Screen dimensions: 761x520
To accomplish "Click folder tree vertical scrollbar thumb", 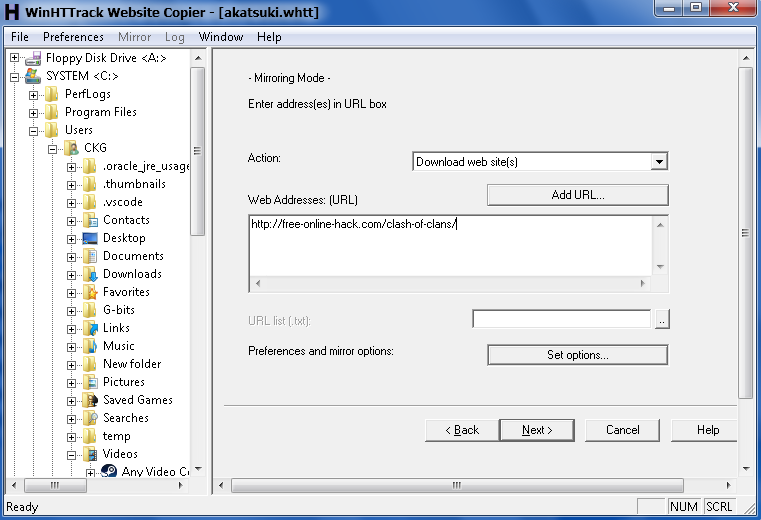I will 197,151.
